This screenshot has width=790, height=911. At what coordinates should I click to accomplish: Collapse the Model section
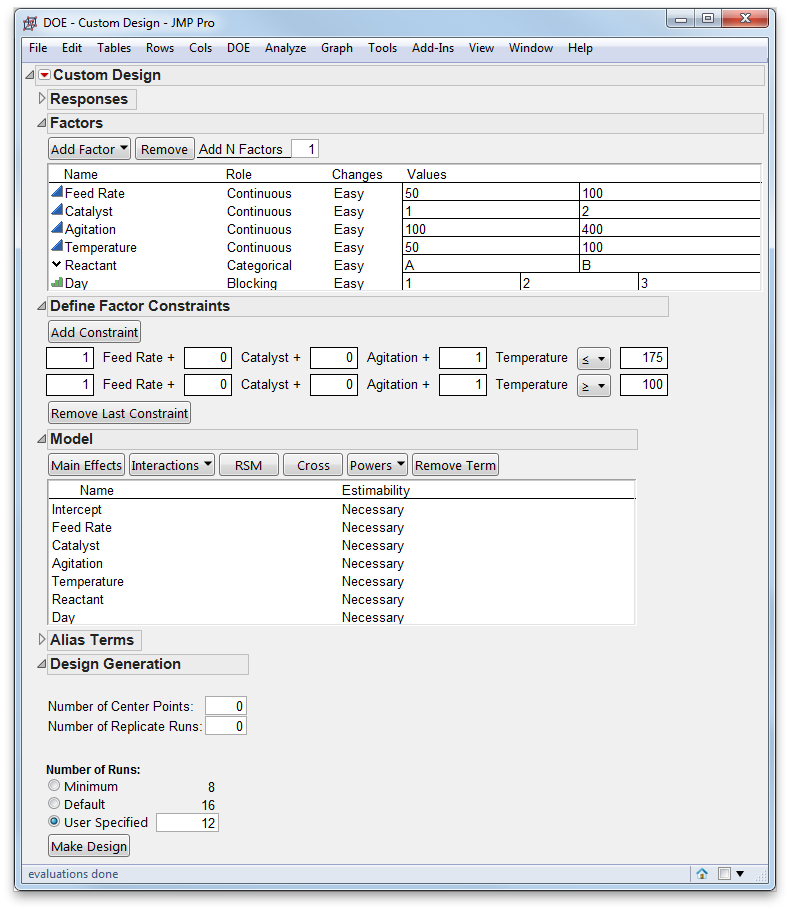pos(42,439)
